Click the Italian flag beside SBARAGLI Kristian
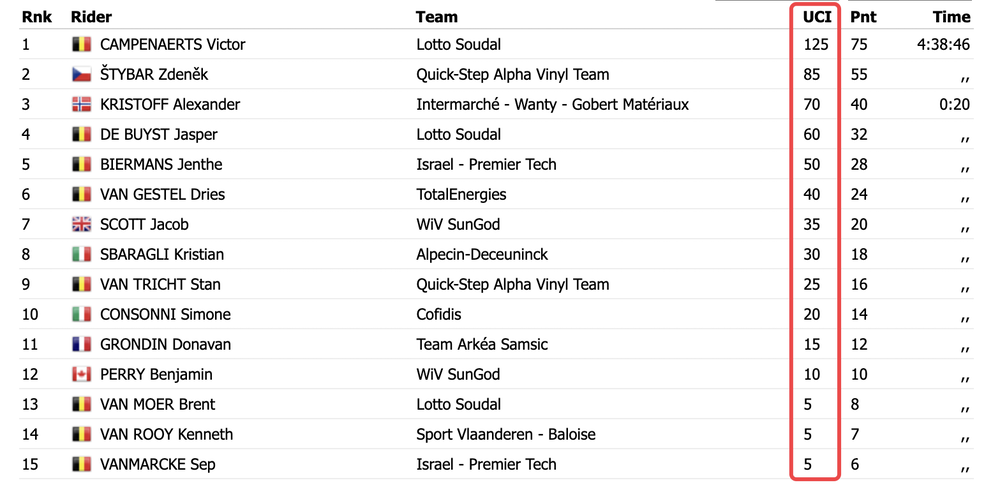 (82, 255)
